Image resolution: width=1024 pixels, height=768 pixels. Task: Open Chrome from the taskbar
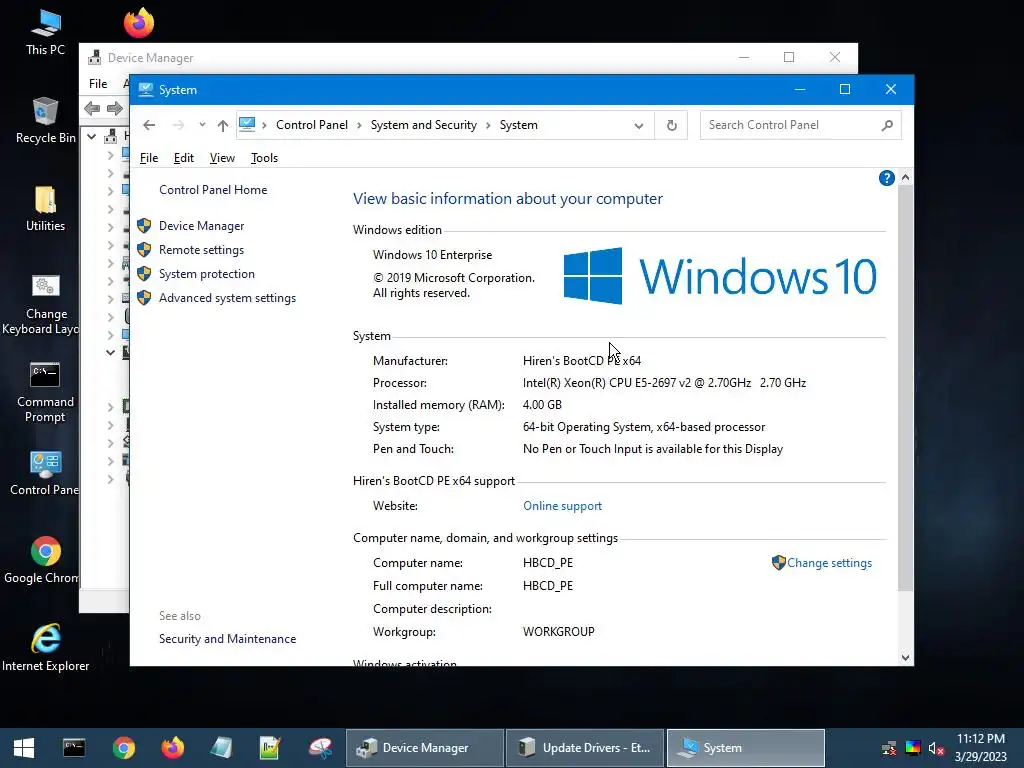coord(123,748)
